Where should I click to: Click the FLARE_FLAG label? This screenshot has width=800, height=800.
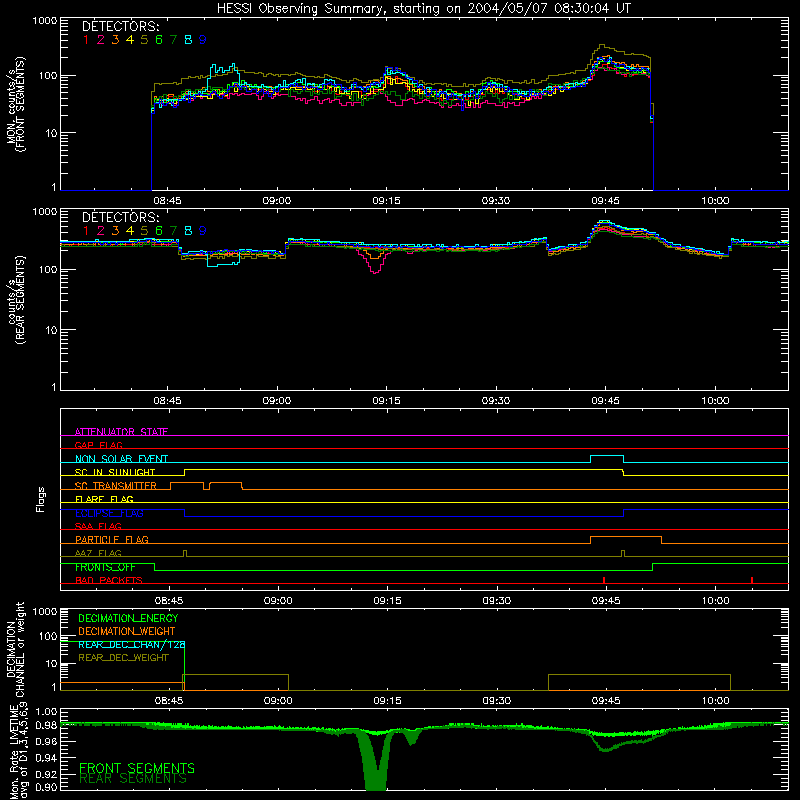pyautogui.click(x=104, y=499)
